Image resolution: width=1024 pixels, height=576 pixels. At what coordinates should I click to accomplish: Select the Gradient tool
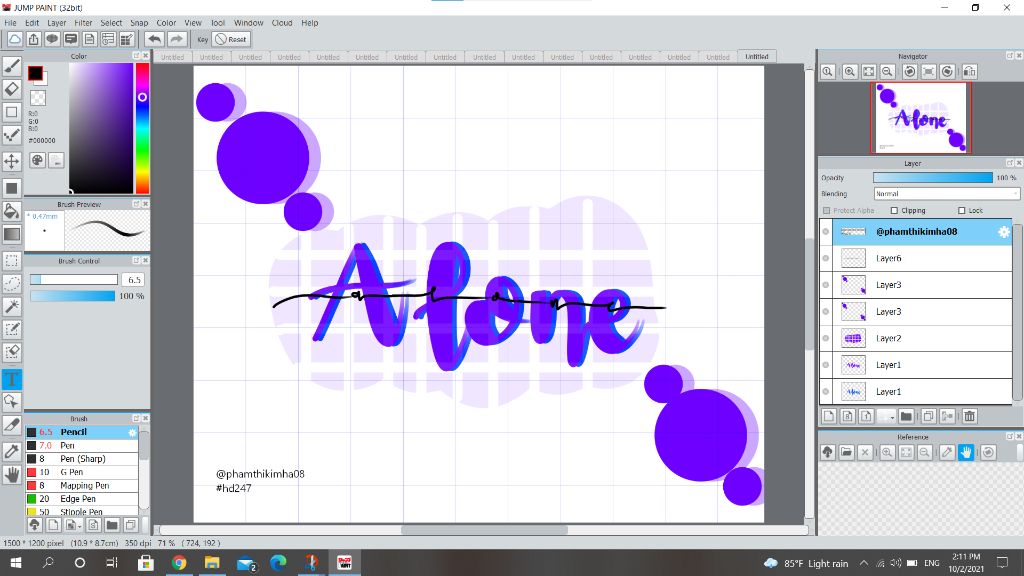tap(12, 234)
